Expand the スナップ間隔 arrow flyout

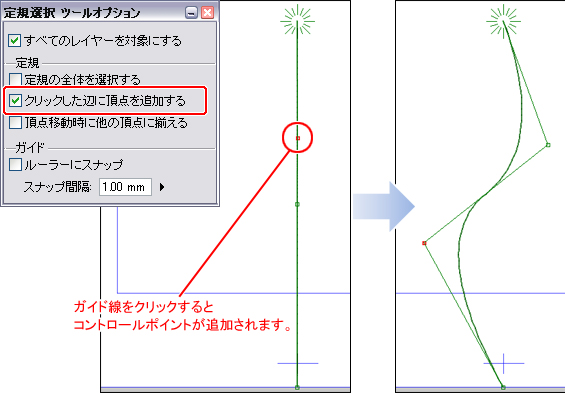(162, 187)
